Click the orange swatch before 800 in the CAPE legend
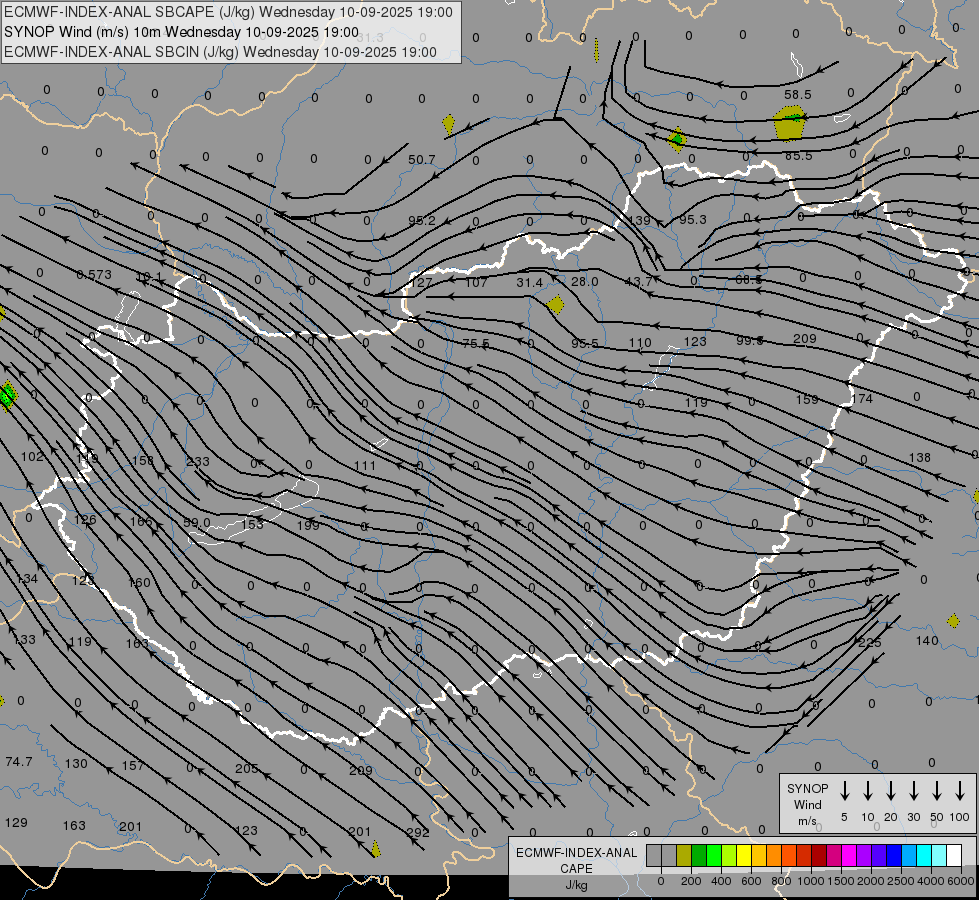 774,856
